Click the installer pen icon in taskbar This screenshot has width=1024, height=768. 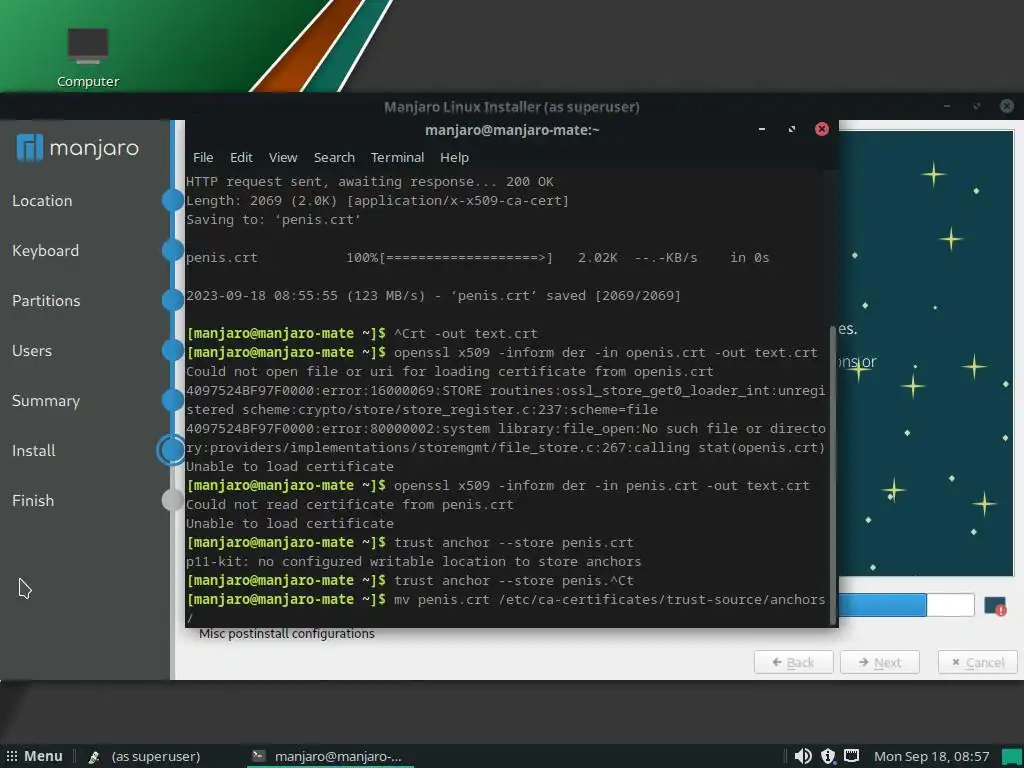(94, 756)
